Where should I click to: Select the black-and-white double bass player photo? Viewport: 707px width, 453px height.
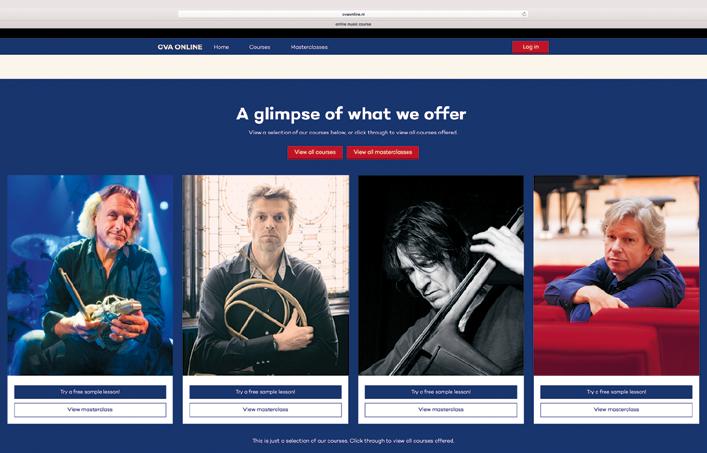[x=441, y=275]
